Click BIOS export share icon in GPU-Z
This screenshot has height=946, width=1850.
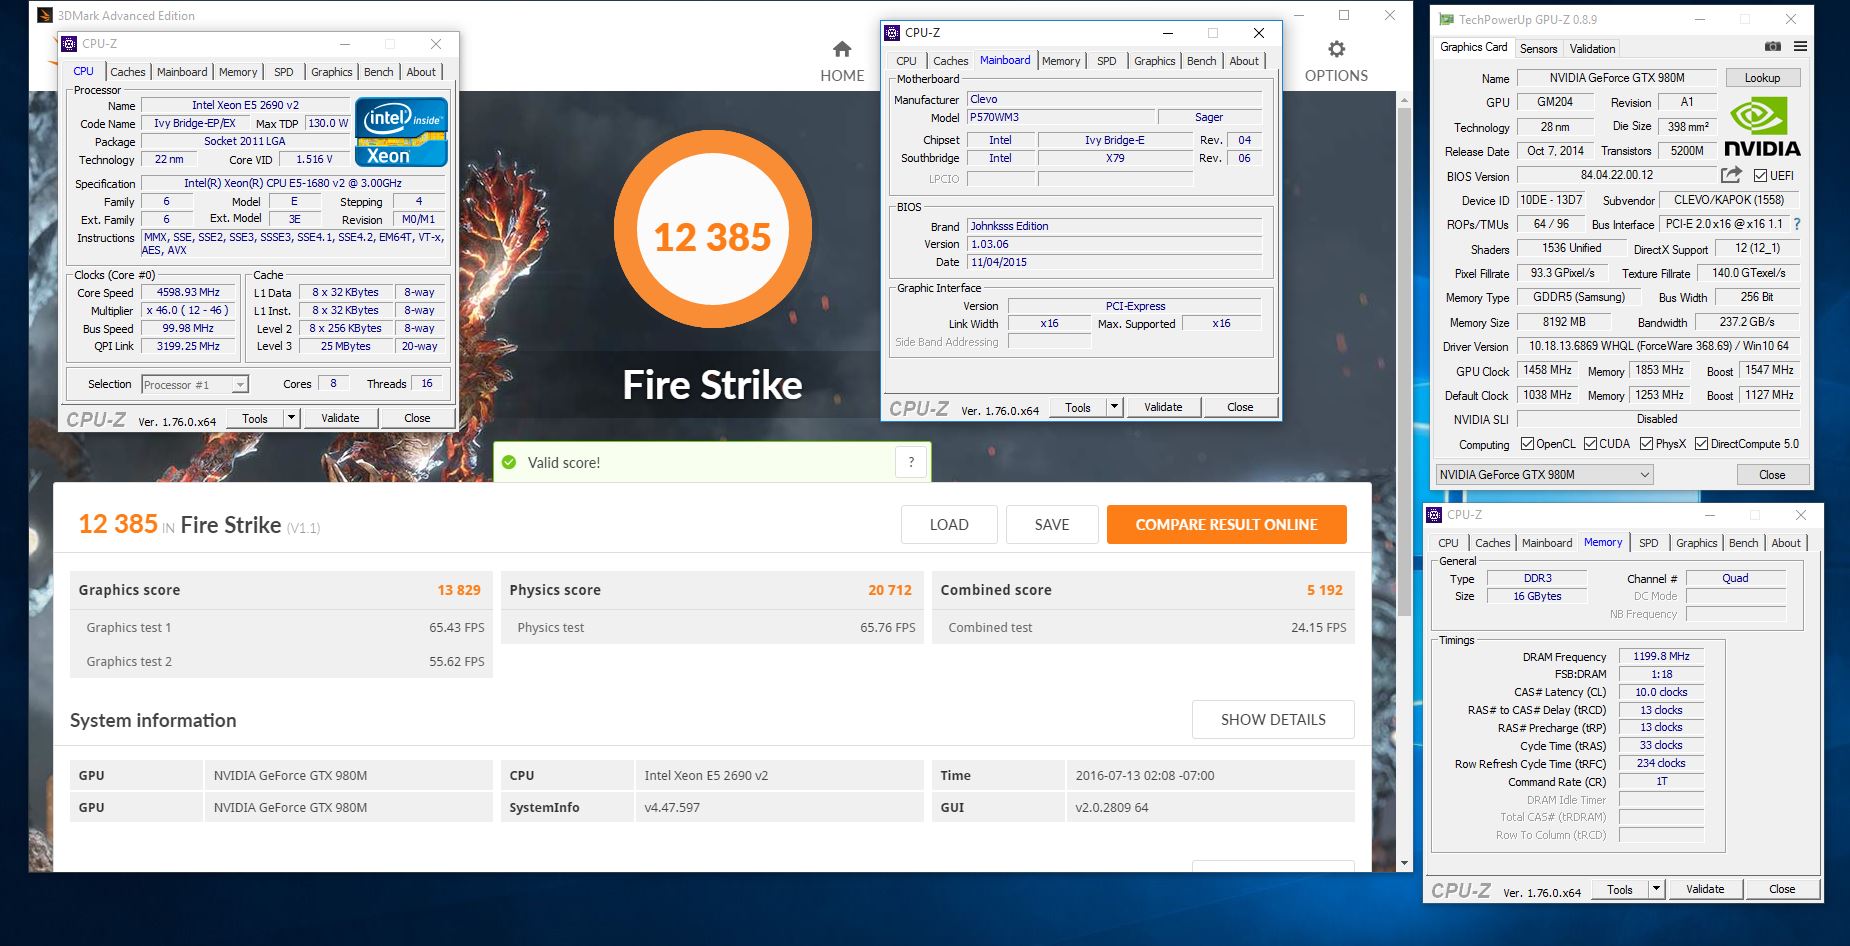[x=1731, y=175]
